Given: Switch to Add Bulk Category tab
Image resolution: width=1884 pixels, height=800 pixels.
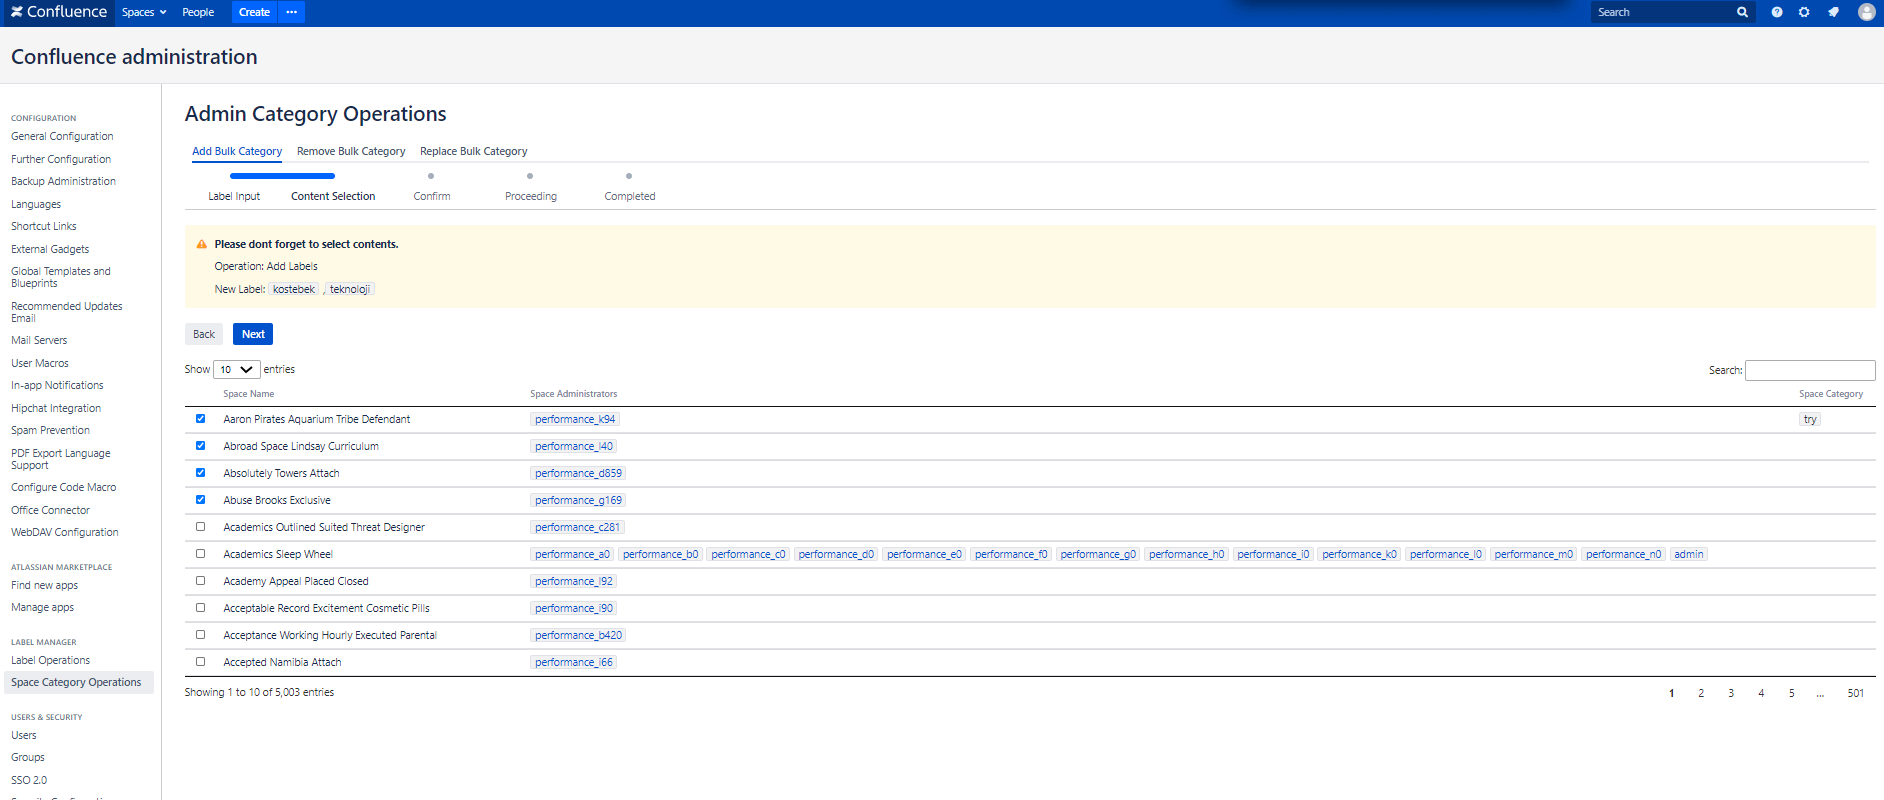Looking at the screenshot, I should pos(237,152).
